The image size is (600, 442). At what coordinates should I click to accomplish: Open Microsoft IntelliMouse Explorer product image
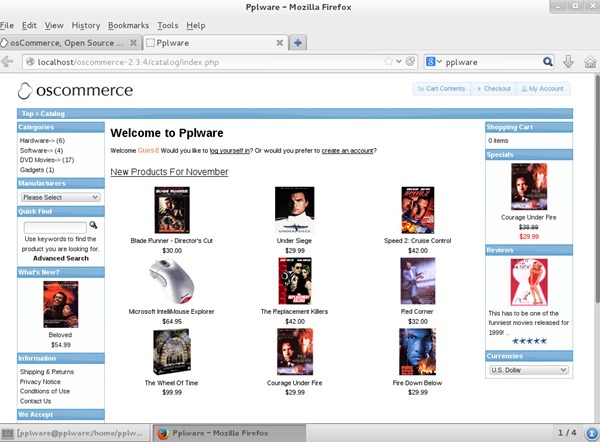[172, 281]
